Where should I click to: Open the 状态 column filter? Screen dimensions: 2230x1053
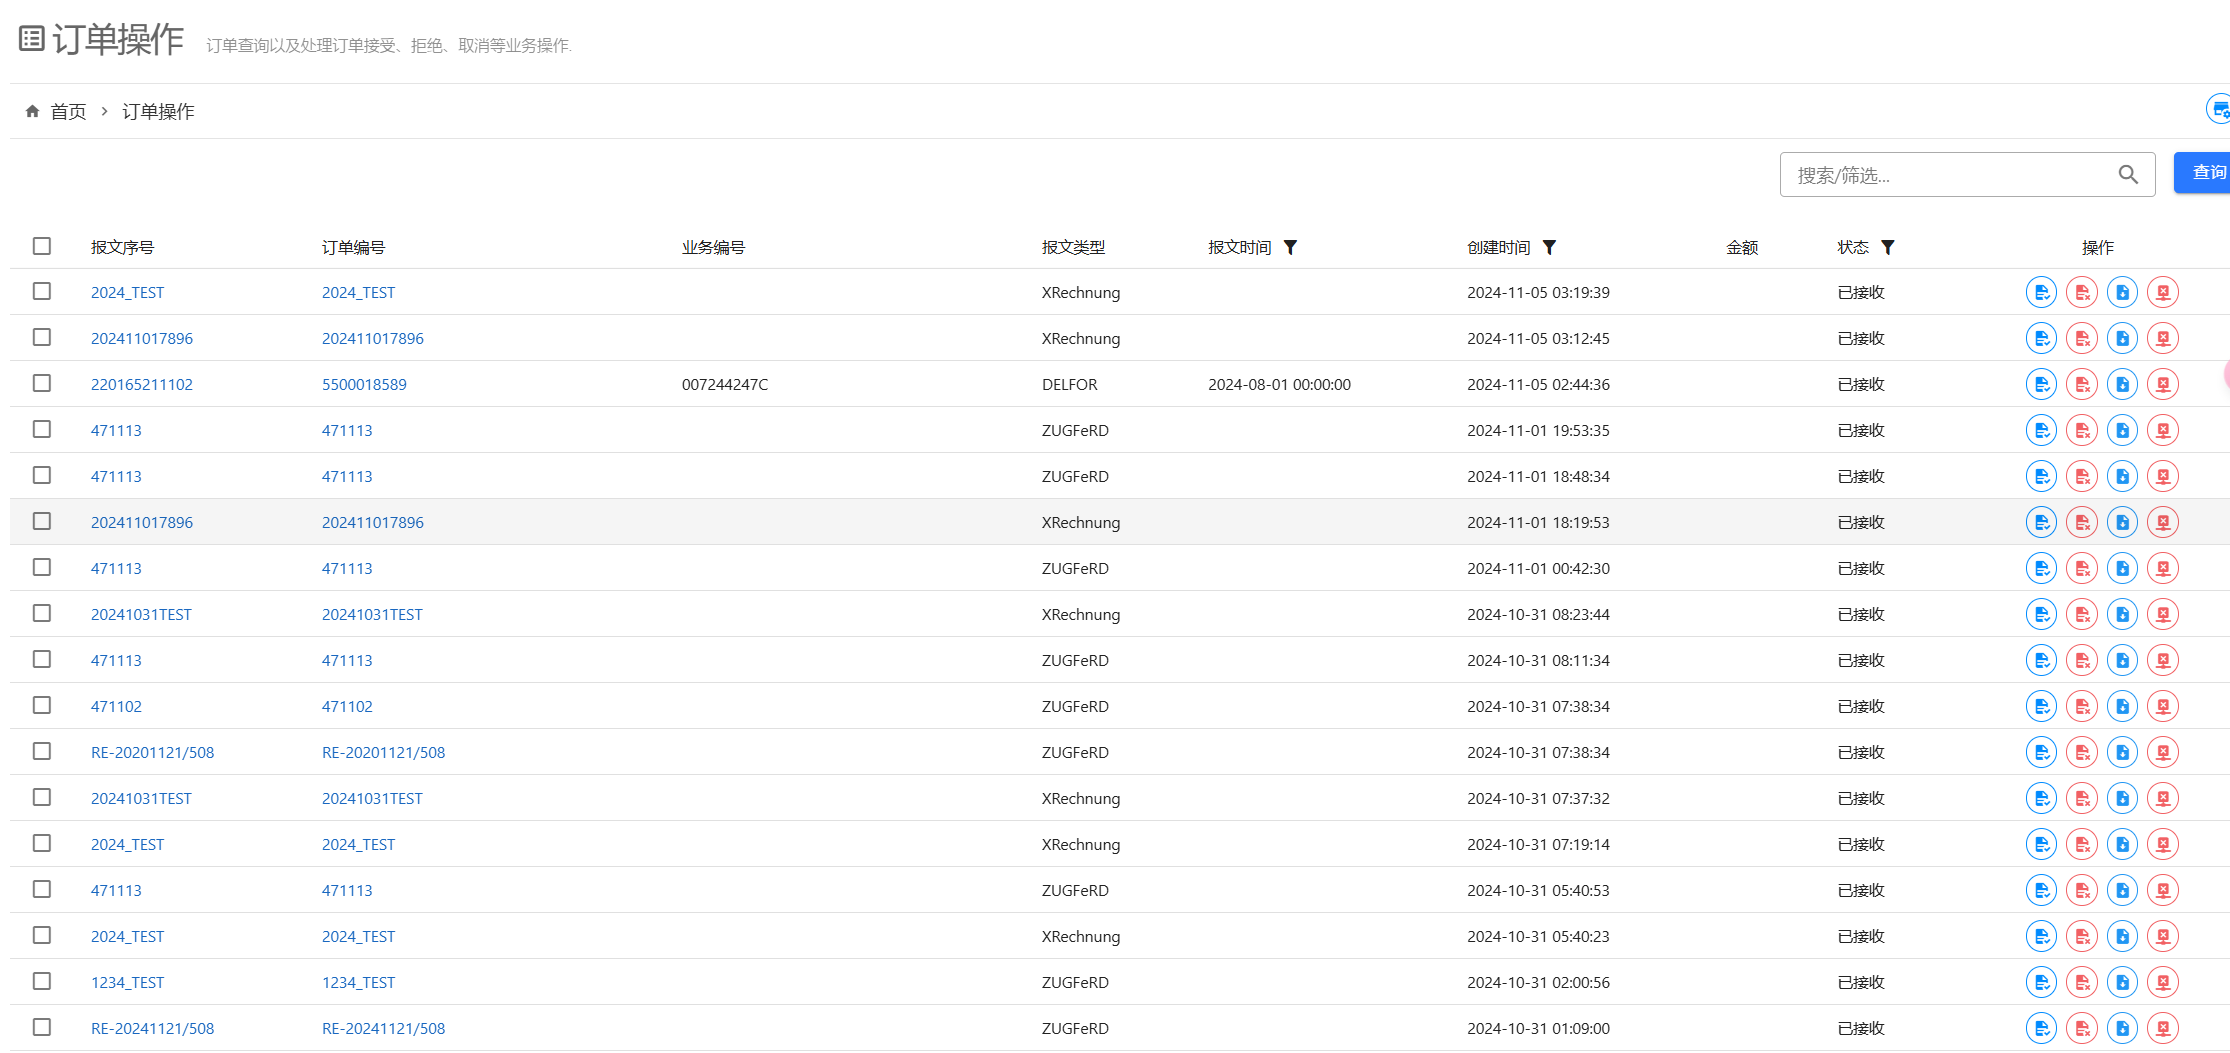tap(1888, 247)
